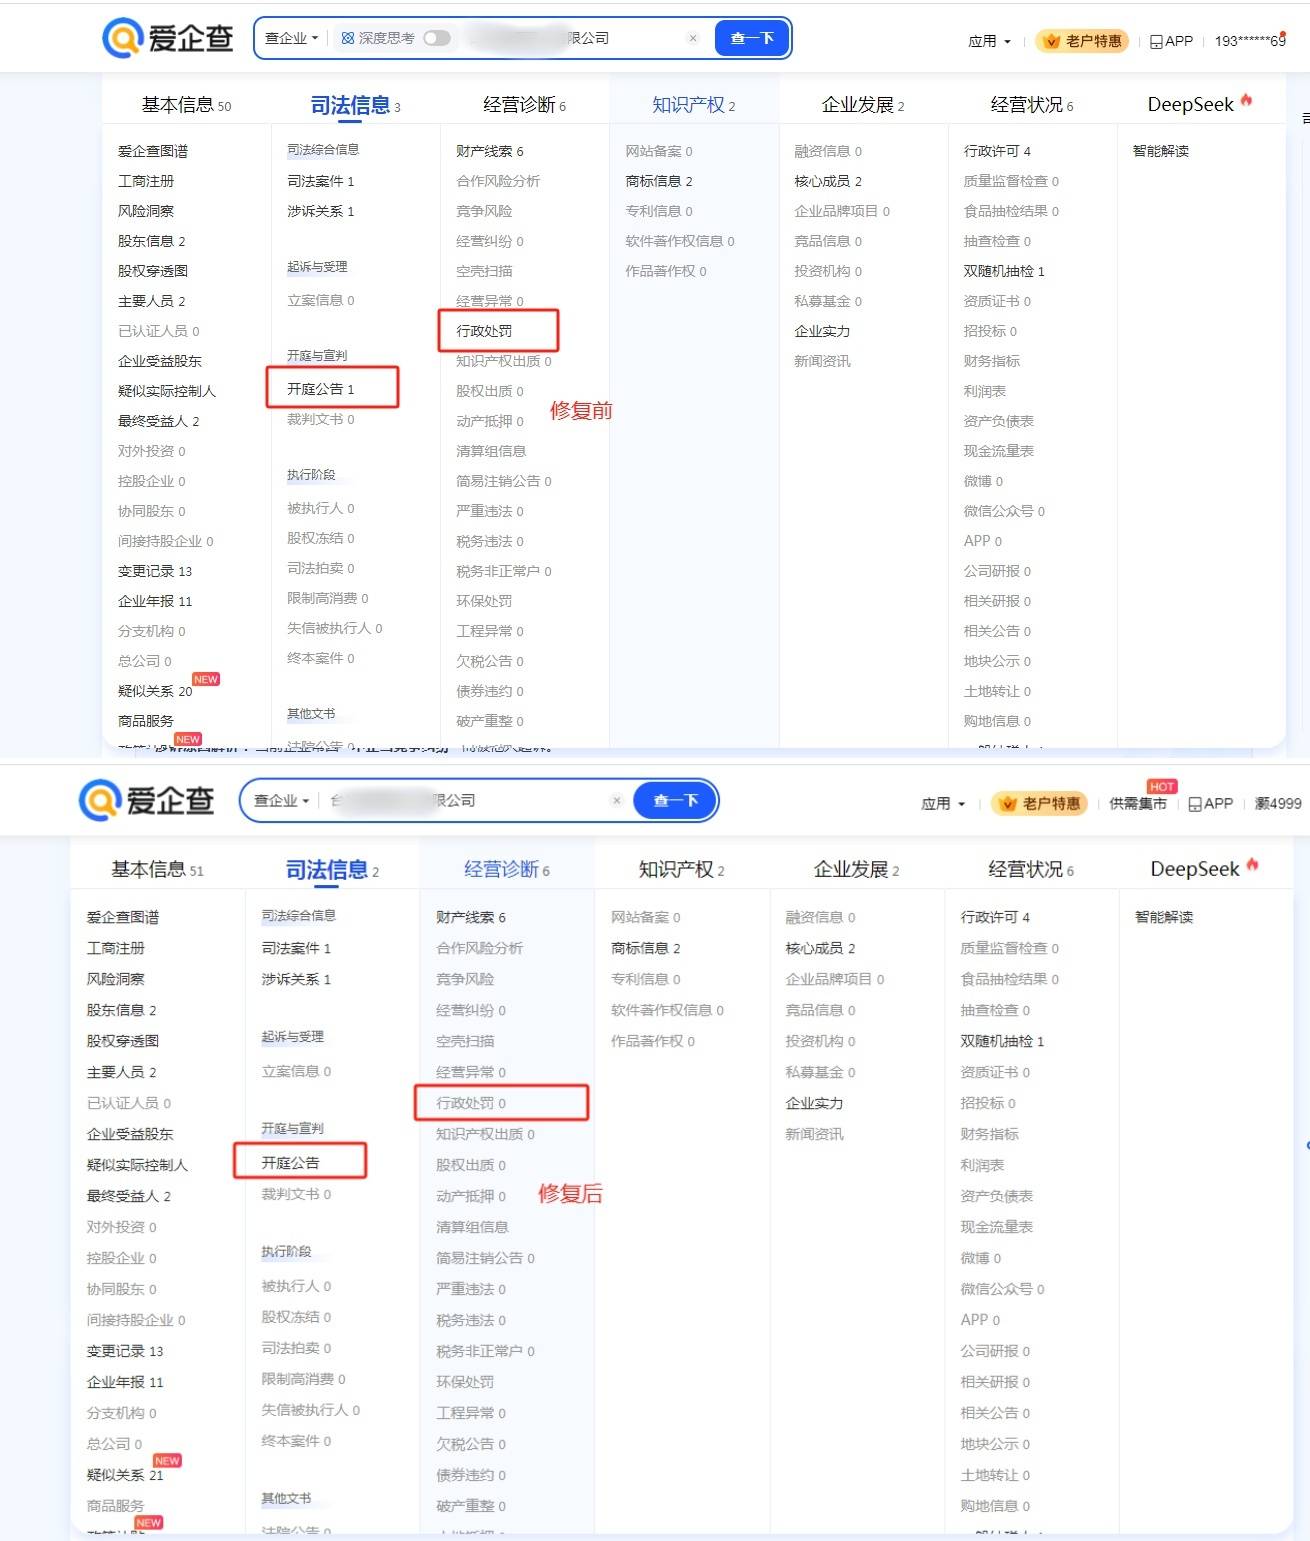1310x1541 pixels.
Task: Expand 应用 menu in top screenshot
Action: [989, 41]
